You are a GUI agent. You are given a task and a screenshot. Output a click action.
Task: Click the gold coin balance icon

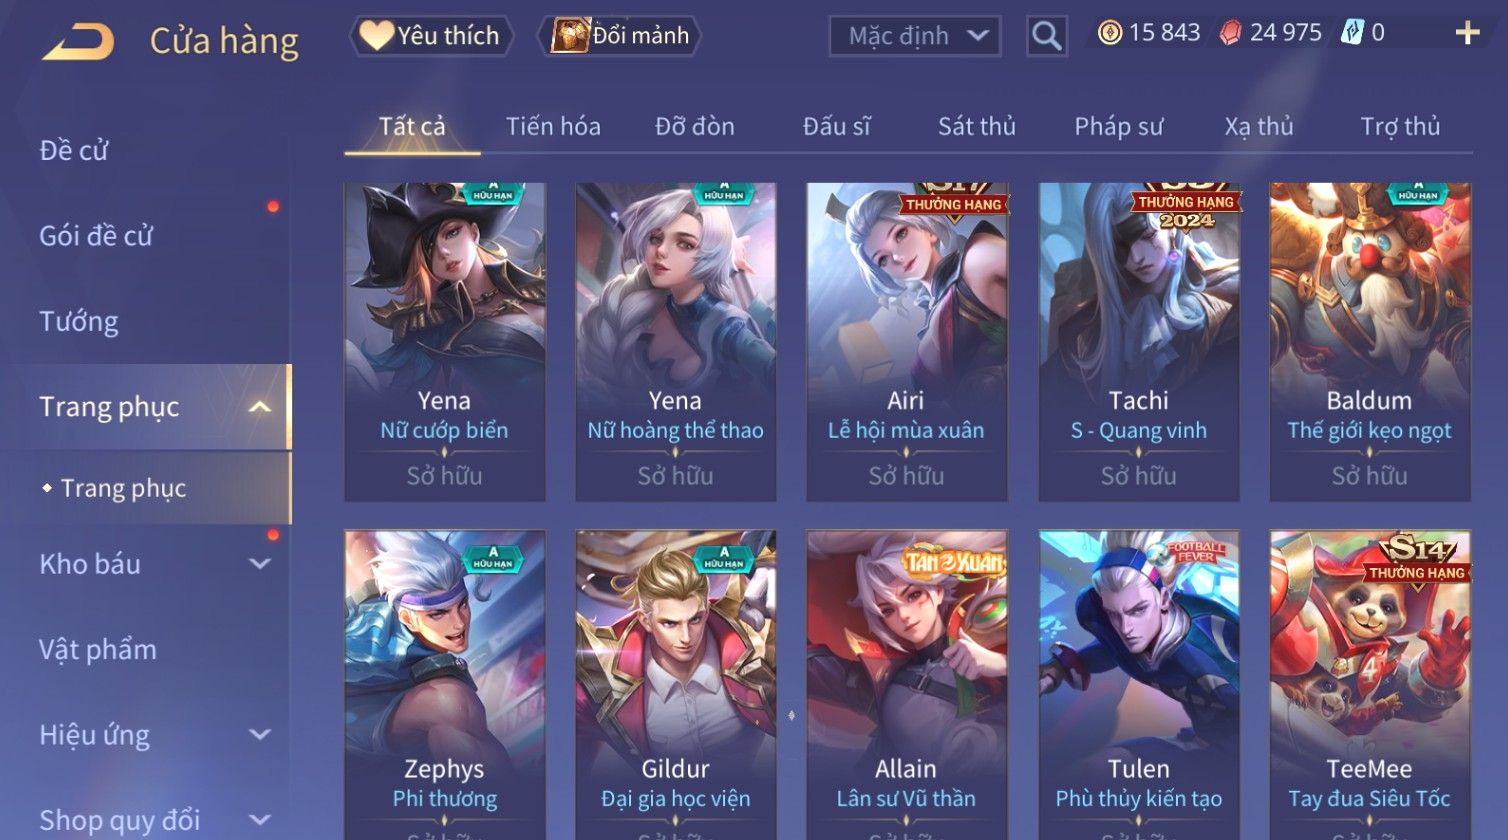point(1109,33)
